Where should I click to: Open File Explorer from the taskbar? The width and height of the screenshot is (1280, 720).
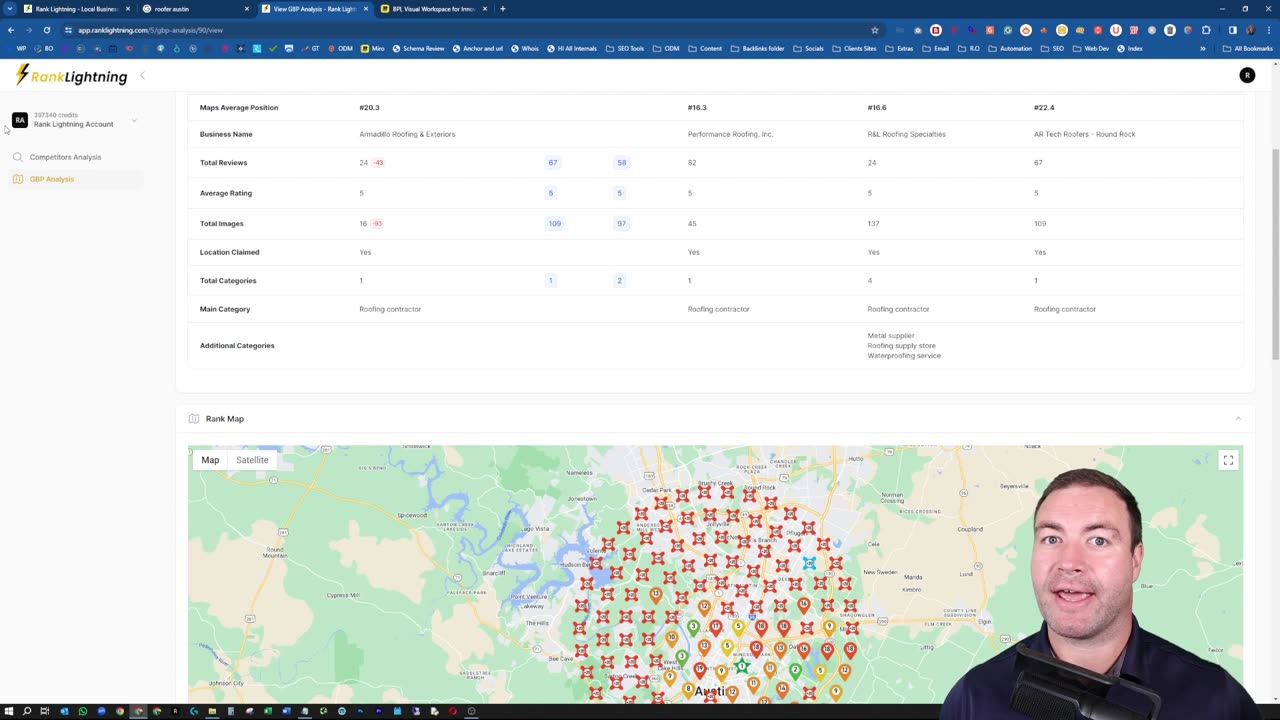coord(212,711)
